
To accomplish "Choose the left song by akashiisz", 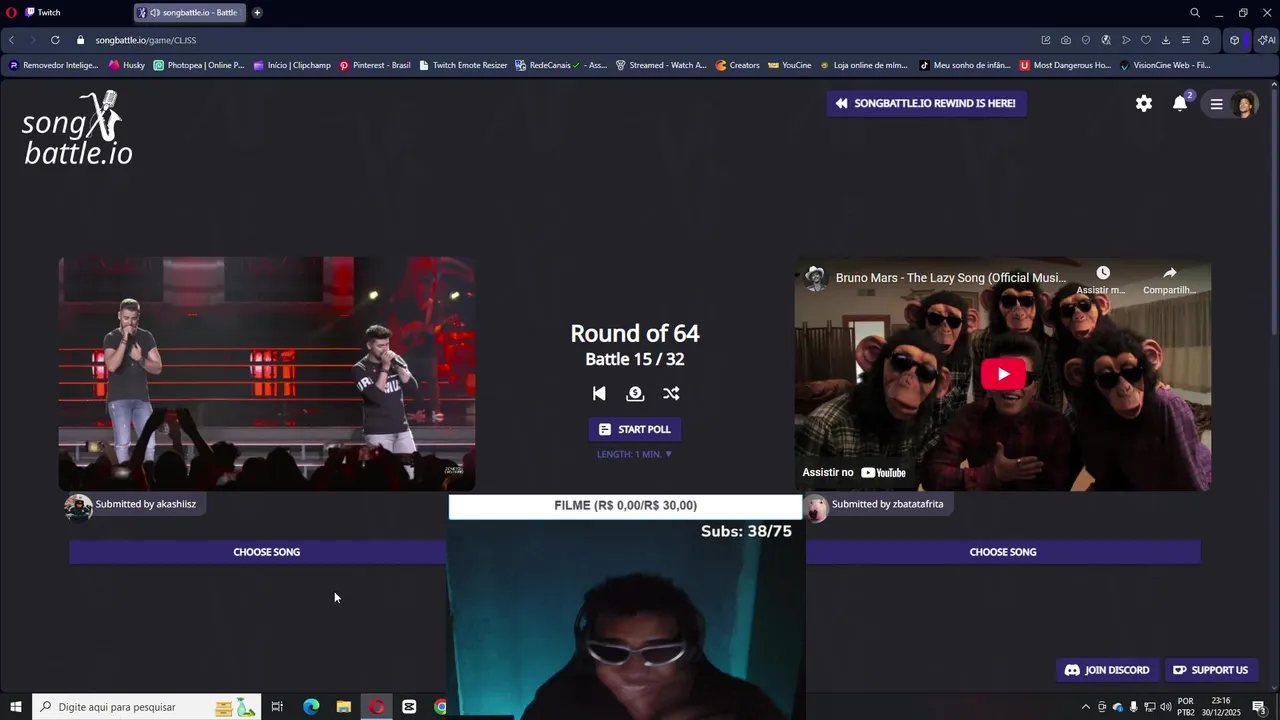I will point(267,552).
